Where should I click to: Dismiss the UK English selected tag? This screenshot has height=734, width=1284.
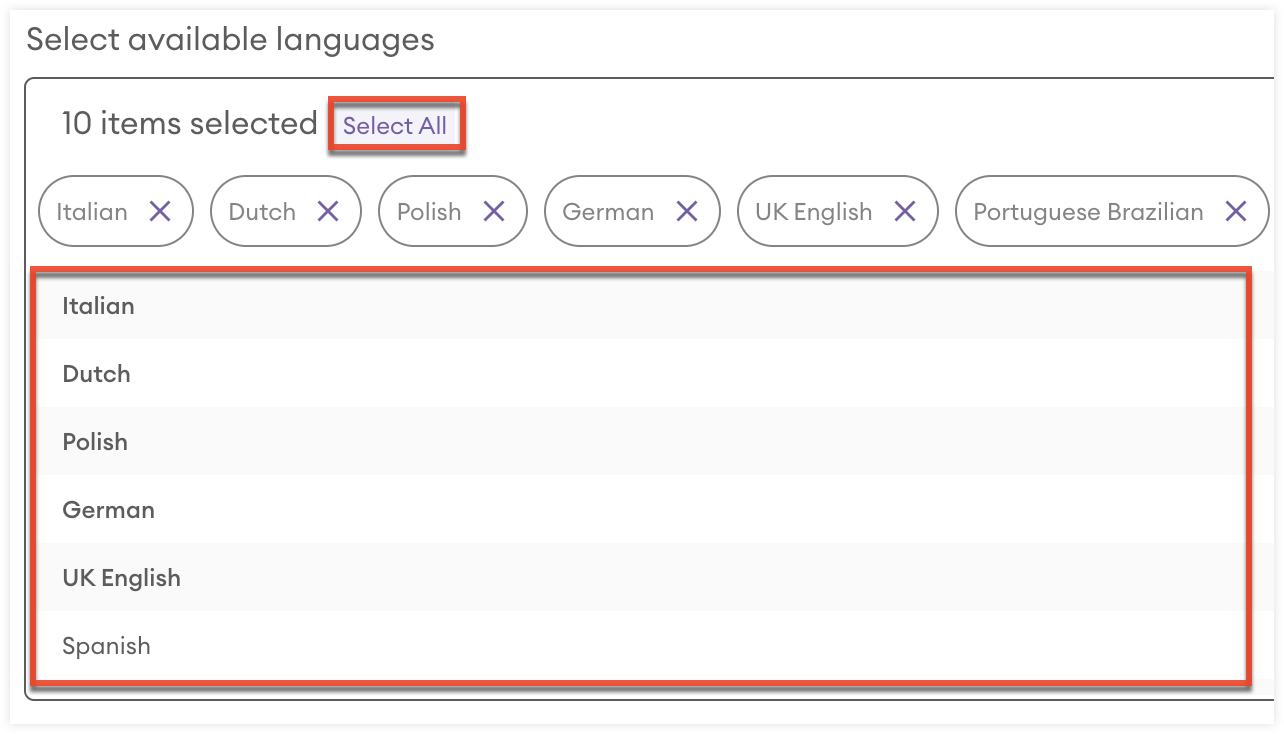[904, 211]
